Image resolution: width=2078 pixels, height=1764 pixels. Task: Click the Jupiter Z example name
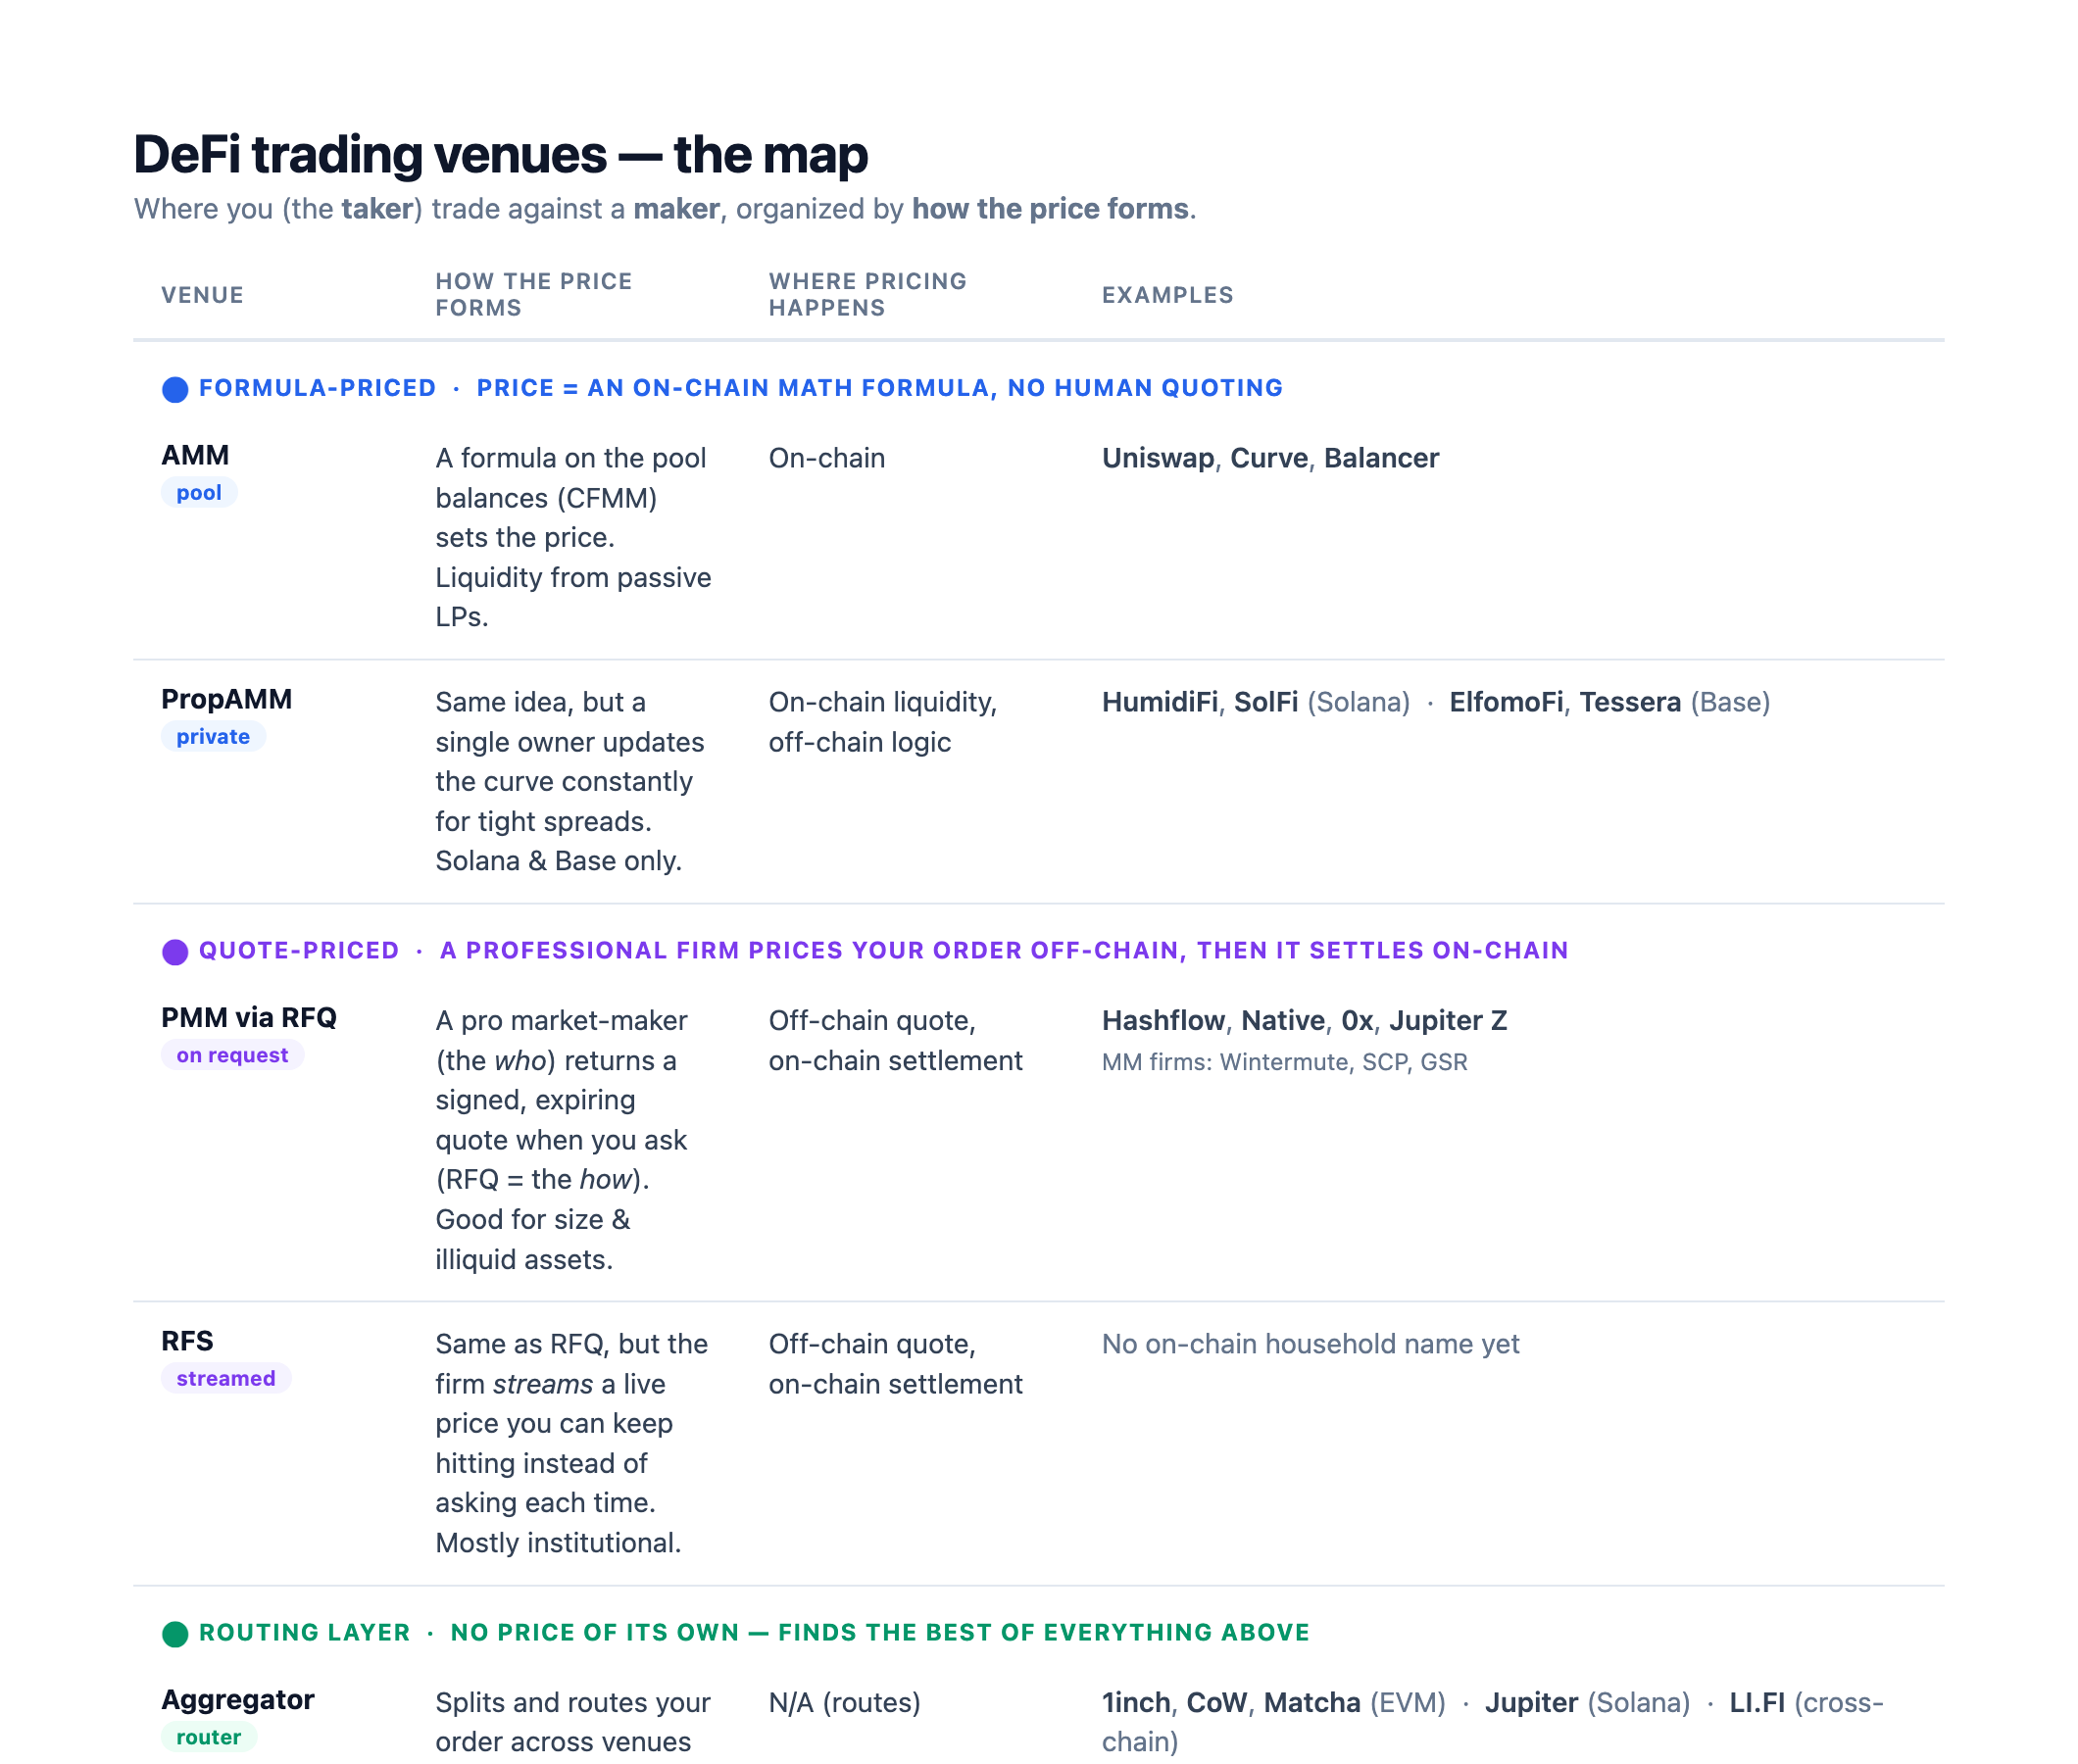click(x=1448, y=1020)
